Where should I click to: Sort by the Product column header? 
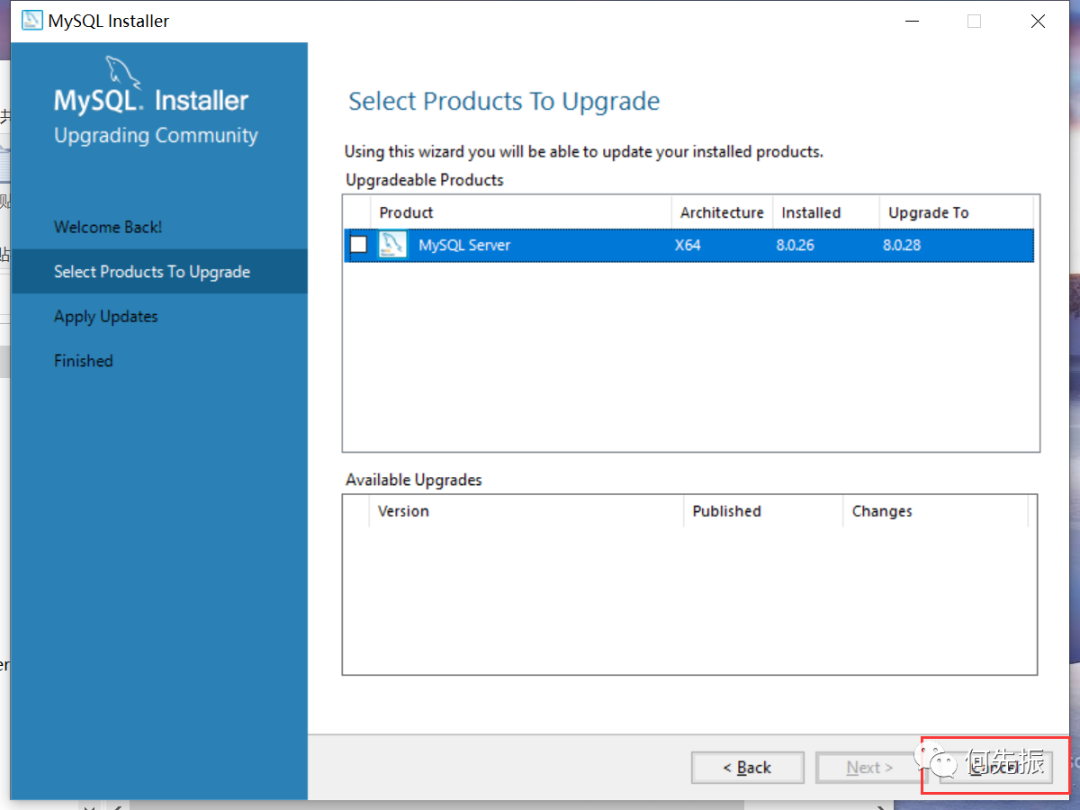pyautogui.click(x=521, y=212)
